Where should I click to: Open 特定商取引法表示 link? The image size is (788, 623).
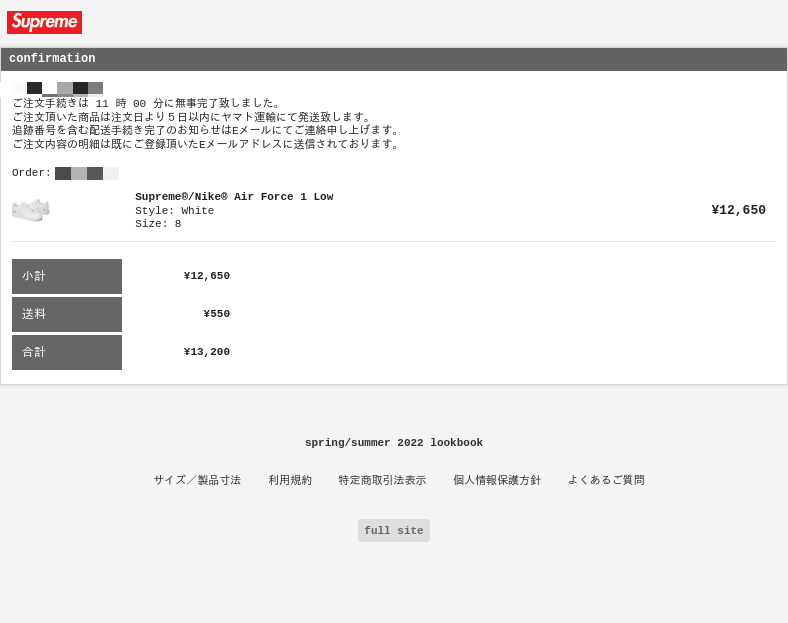pos(382,480)
